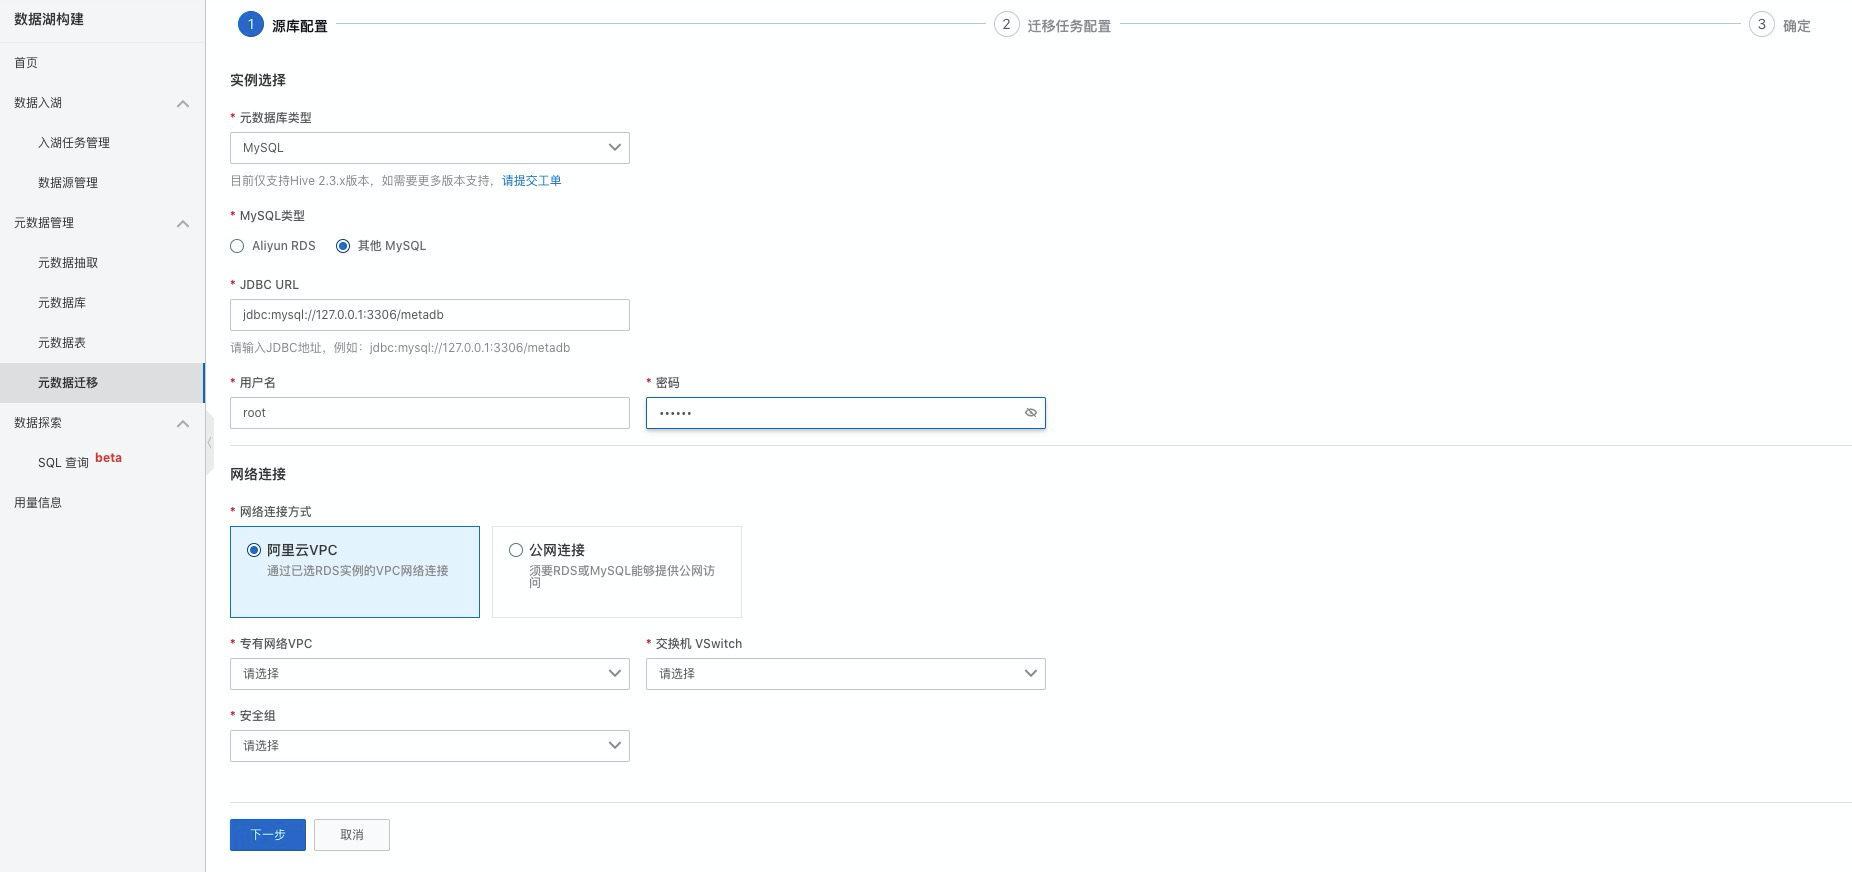Viewport: 1852px width, 872px height.
Task: Click the 取消 button
Action: (352, 835)
